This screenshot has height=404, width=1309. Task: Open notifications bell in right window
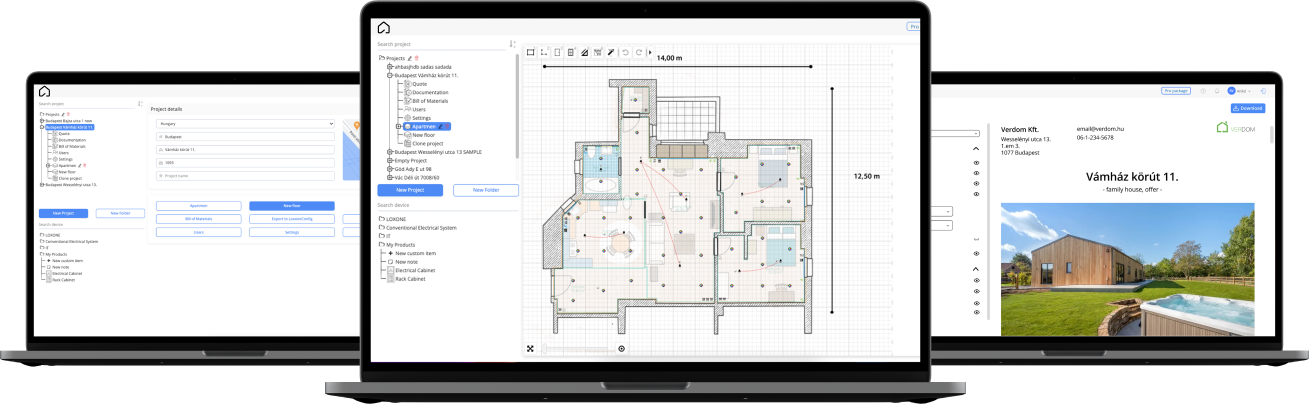pos(1217,90)
